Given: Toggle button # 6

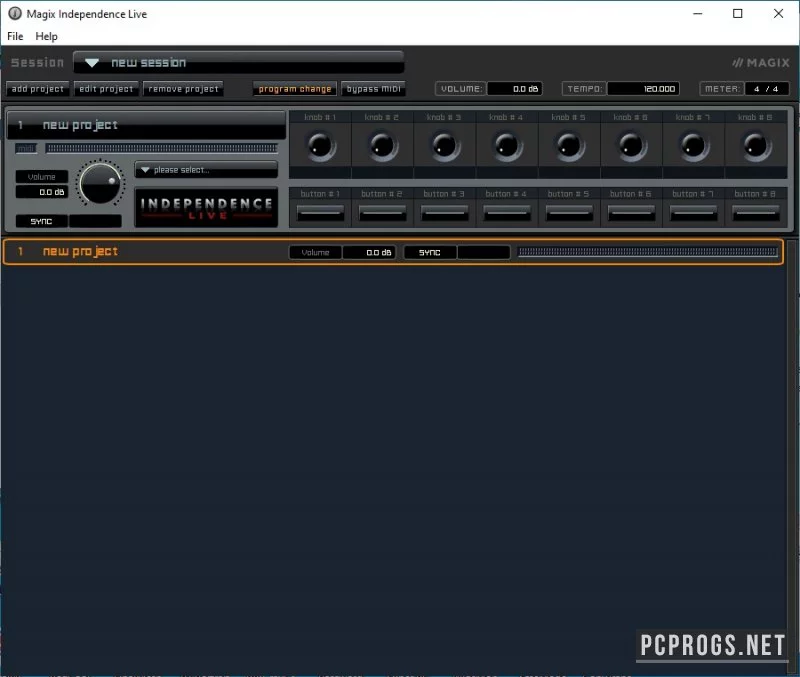Looking at the screenshot, I should [x=632, y=213].
